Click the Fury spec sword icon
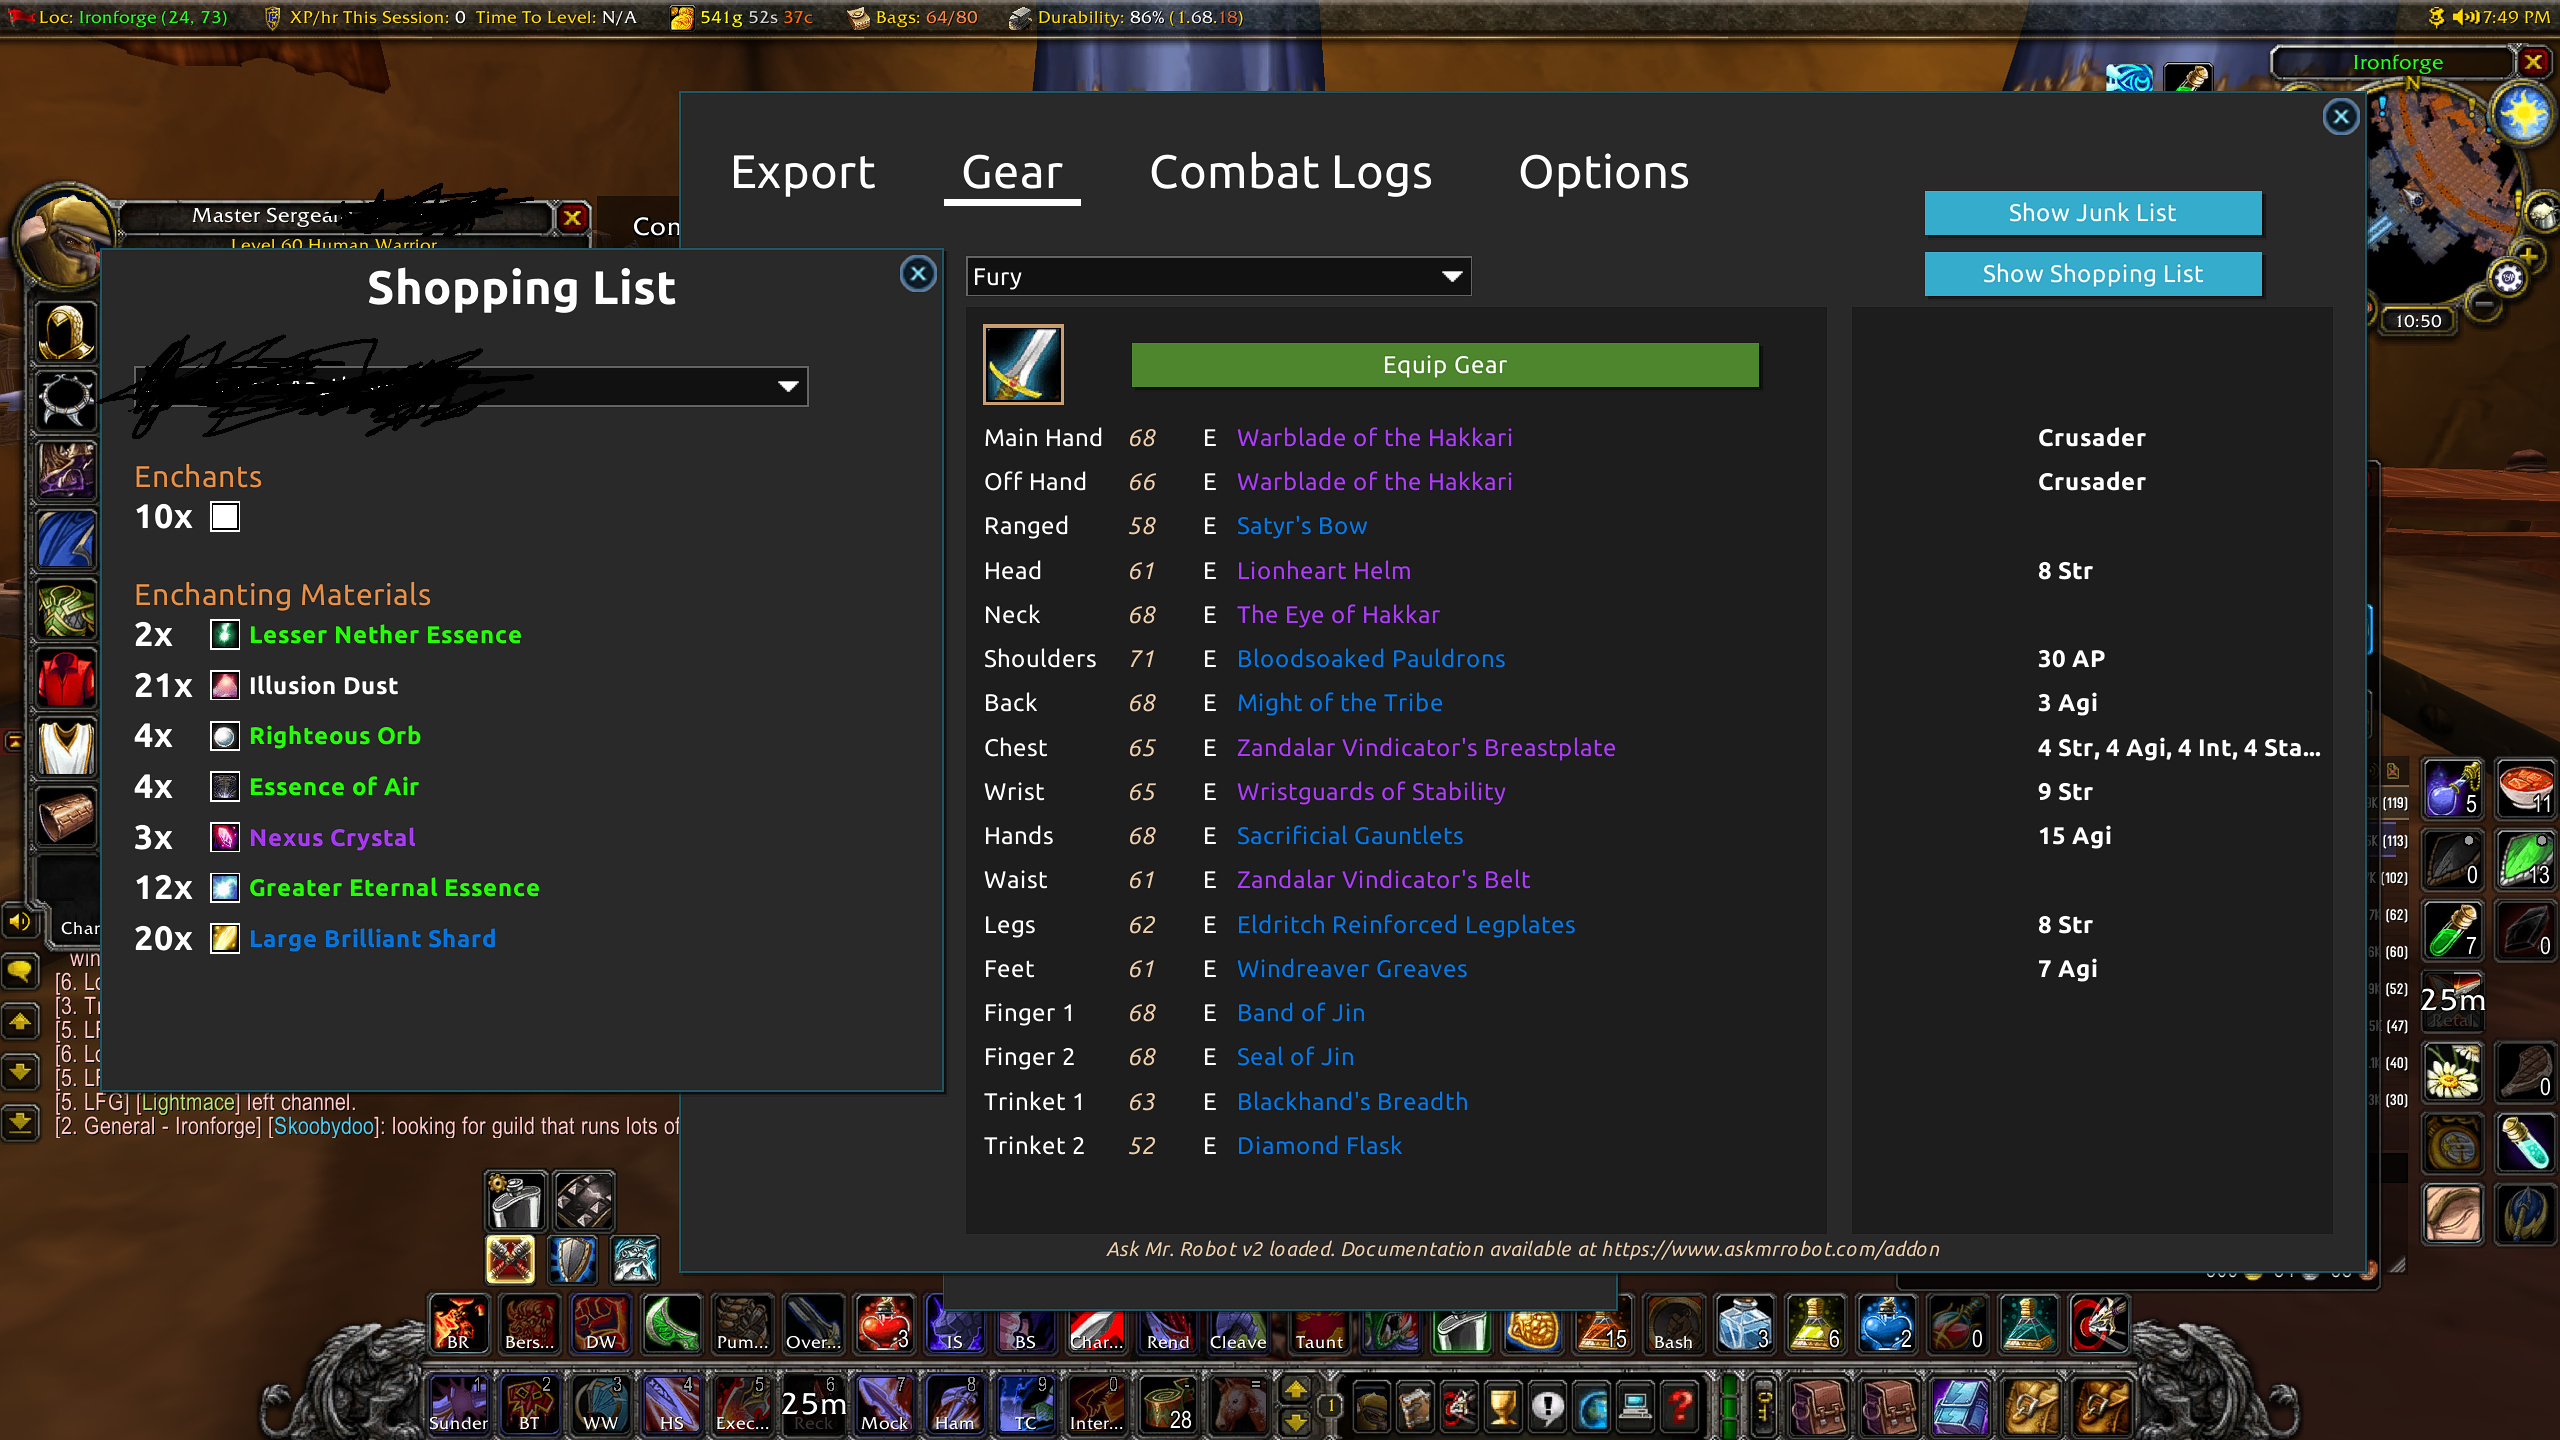This screenshot has width=2560, height=1440. (1023, 364)
